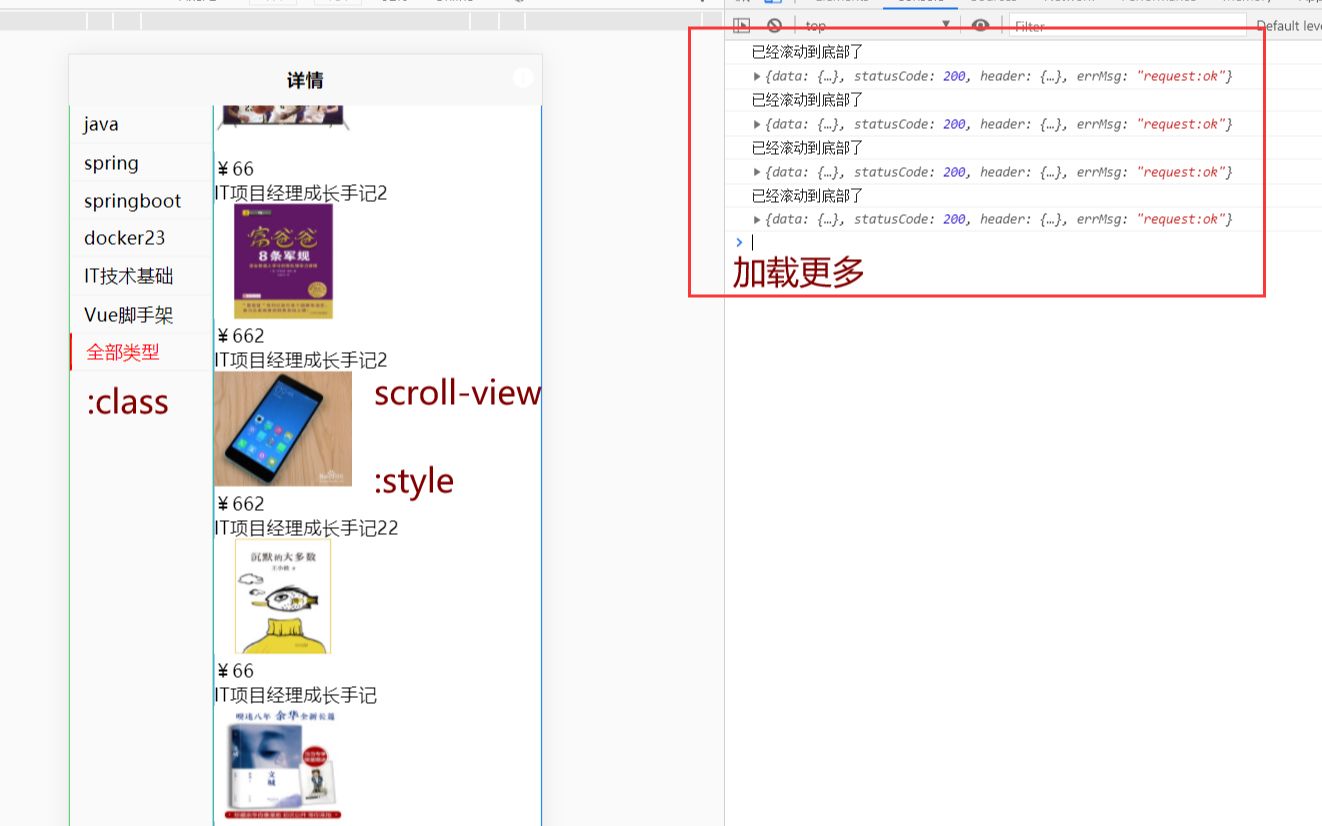Clear the console with the ban icon
The image size is (1322, 826).
point(774,26)
